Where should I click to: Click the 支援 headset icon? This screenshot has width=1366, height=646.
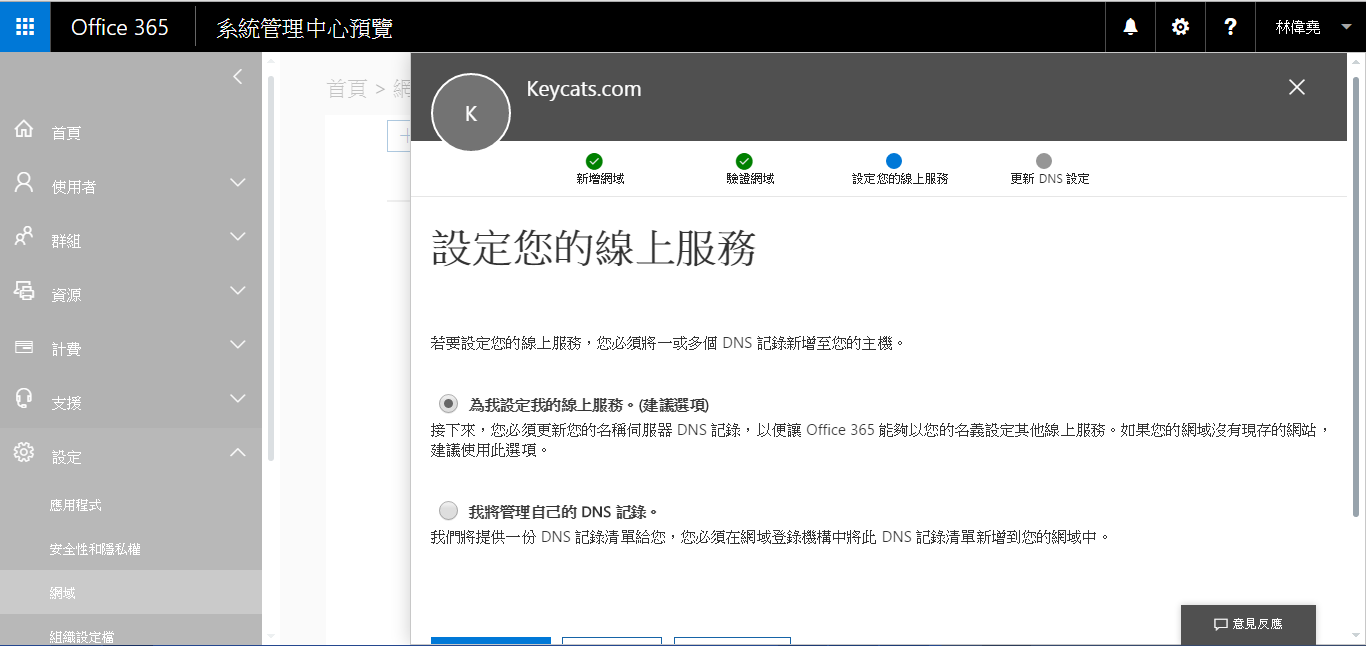[24, 399]
